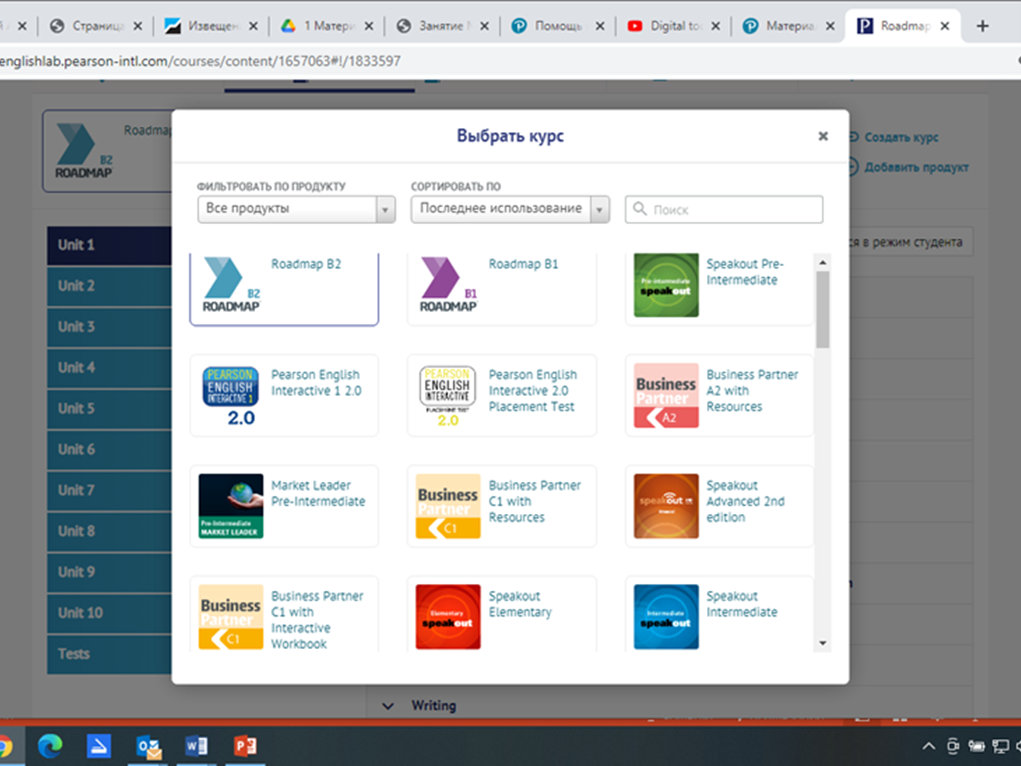Click Speakout Elementary title text

pos(520,604)
